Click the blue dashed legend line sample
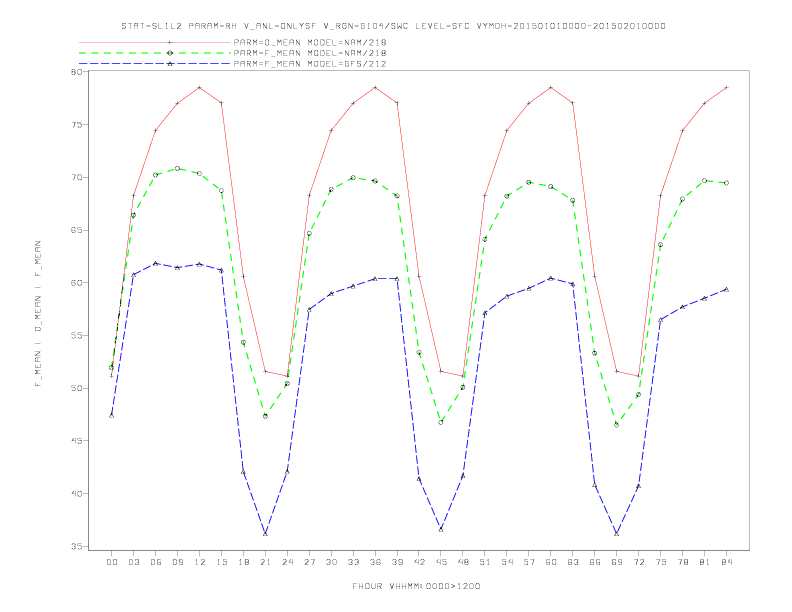This screenshot has width=792, height=612. 155,64
